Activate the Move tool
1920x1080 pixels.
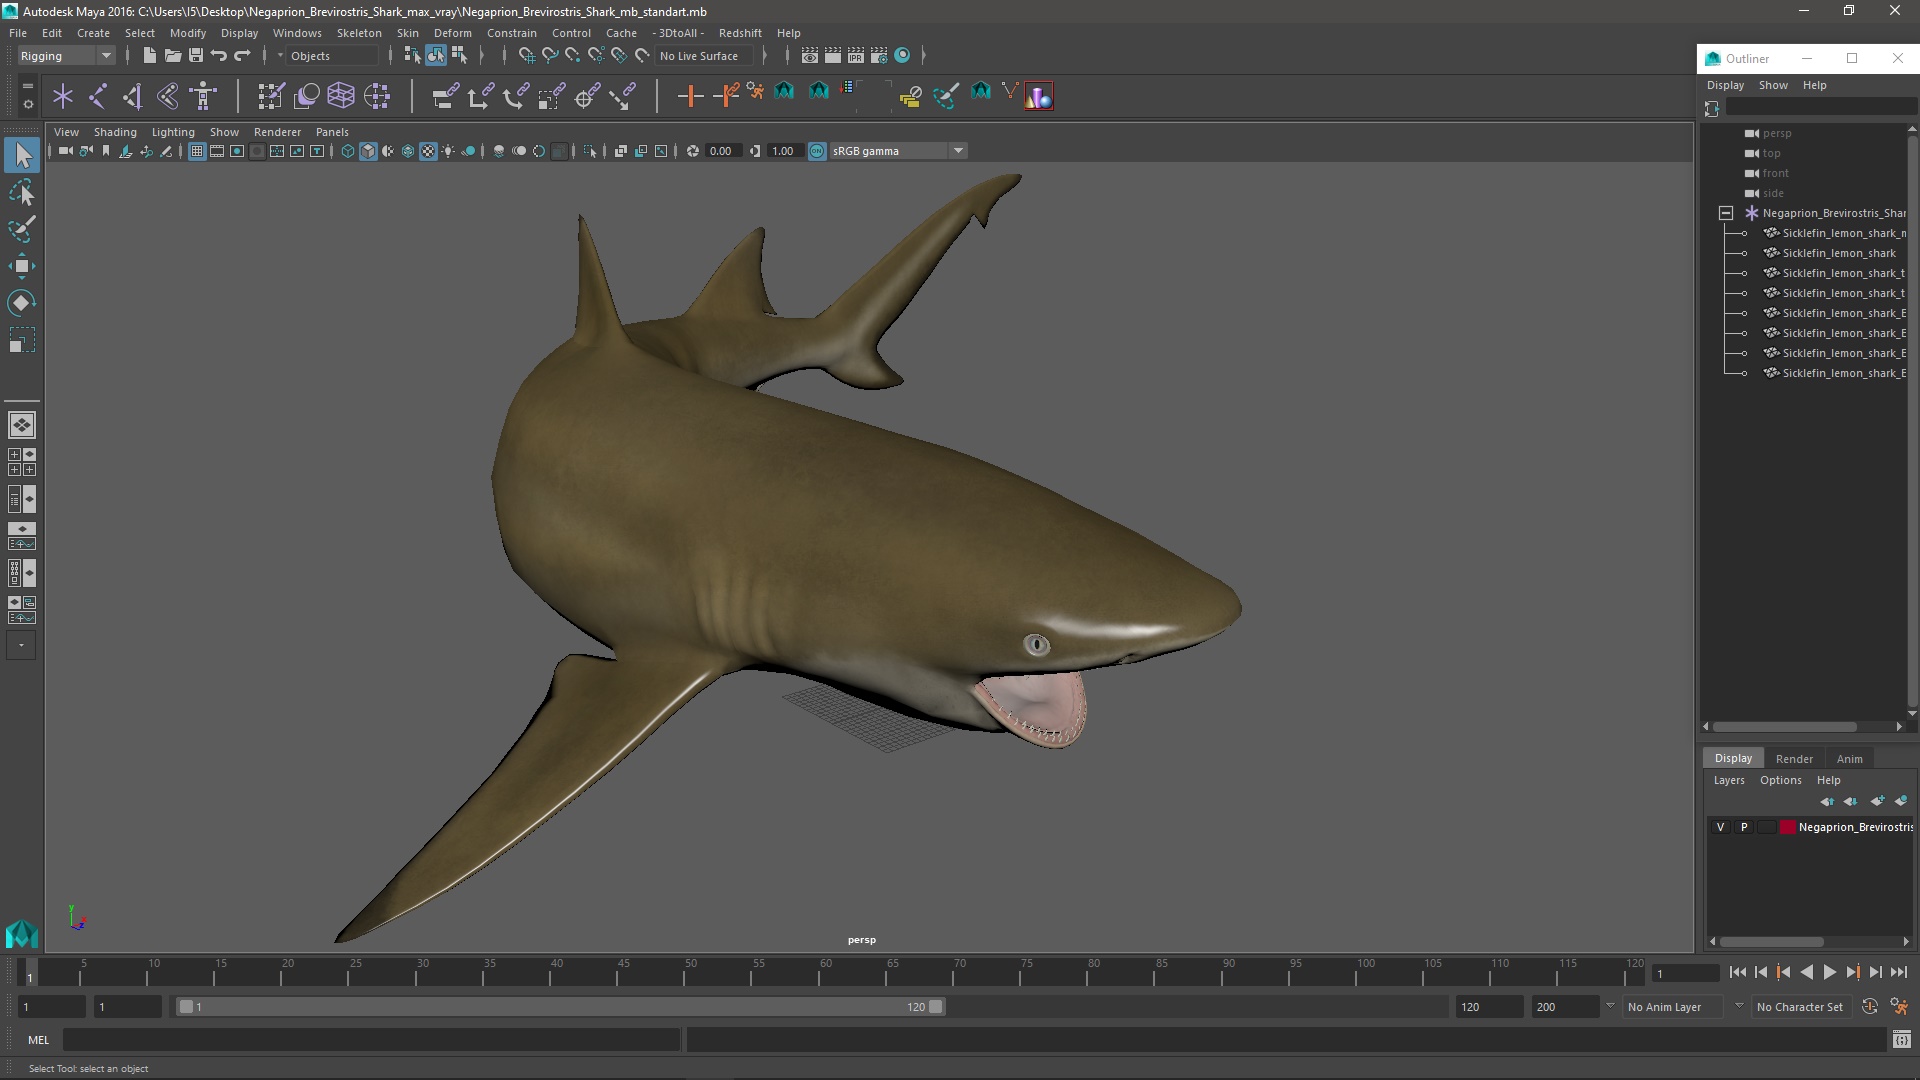pyautogui.click(x=22, y=266)
